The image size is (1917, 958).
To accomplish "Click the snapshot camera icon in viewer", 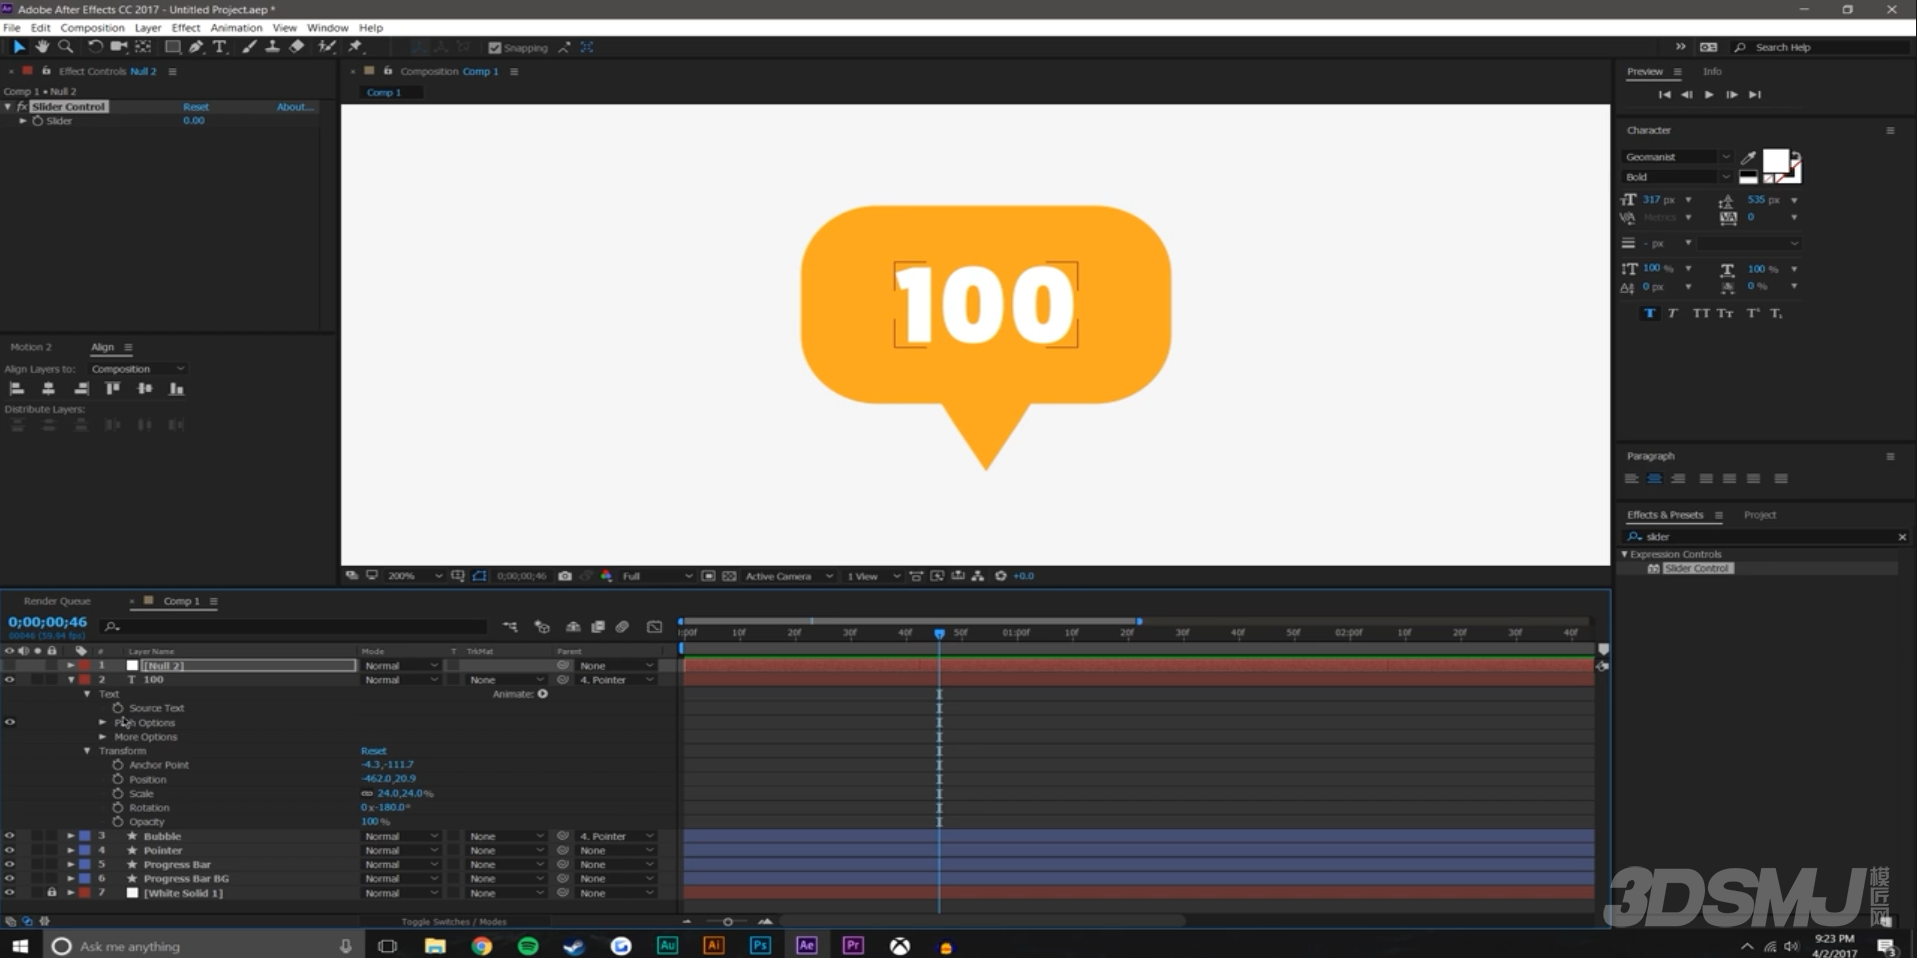I will coord(565,576).
